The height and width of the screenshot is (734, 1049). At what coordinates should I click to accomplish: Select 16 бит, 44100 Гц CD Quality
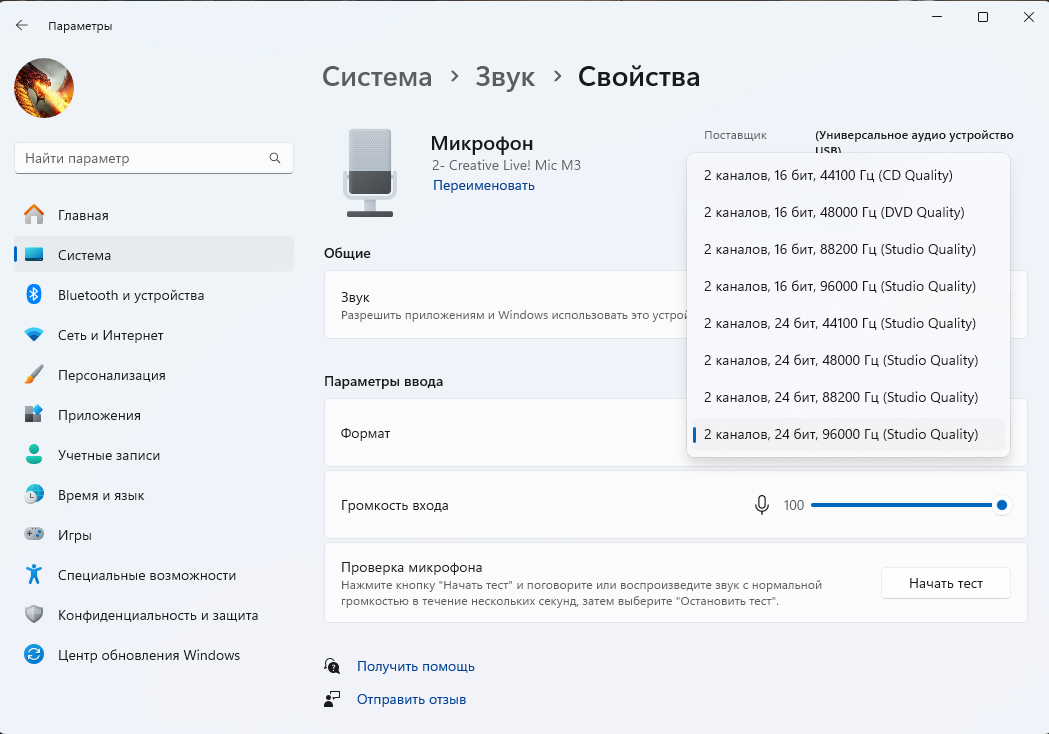pyautogui.click(x=848, y=175)
